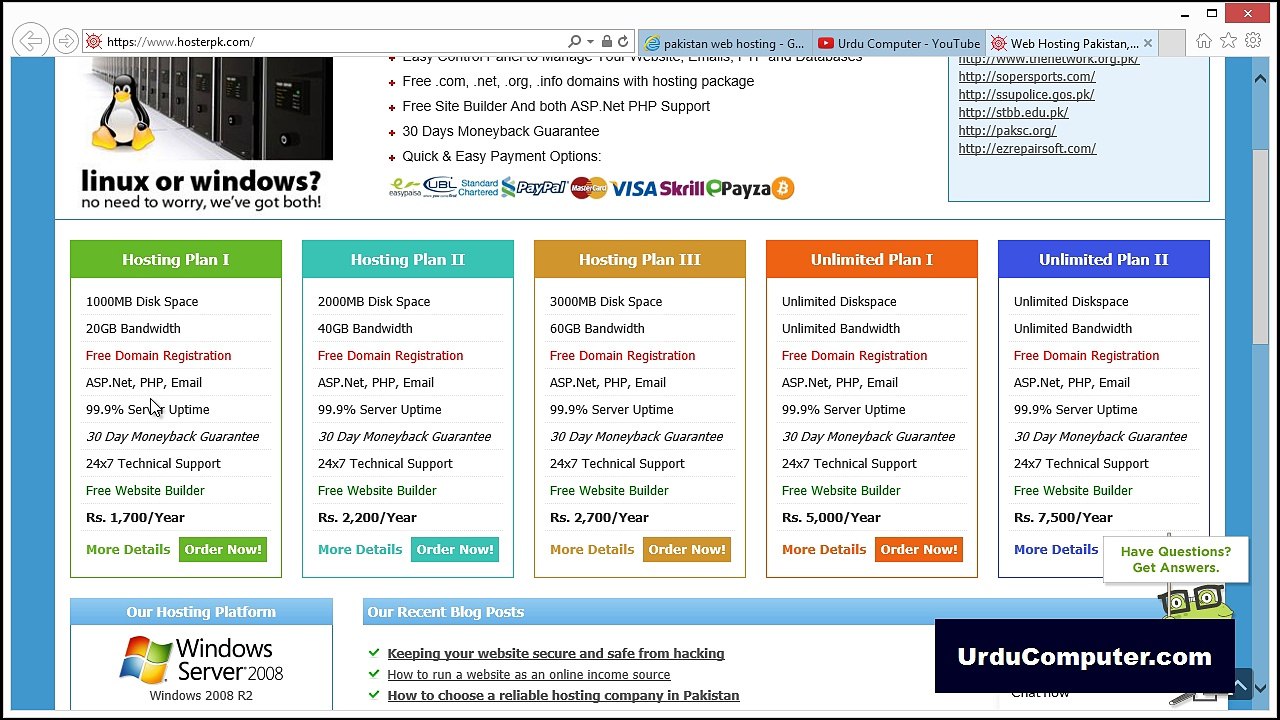
Task: Click the UBL bank logo
Action: [x=440, y=186]
